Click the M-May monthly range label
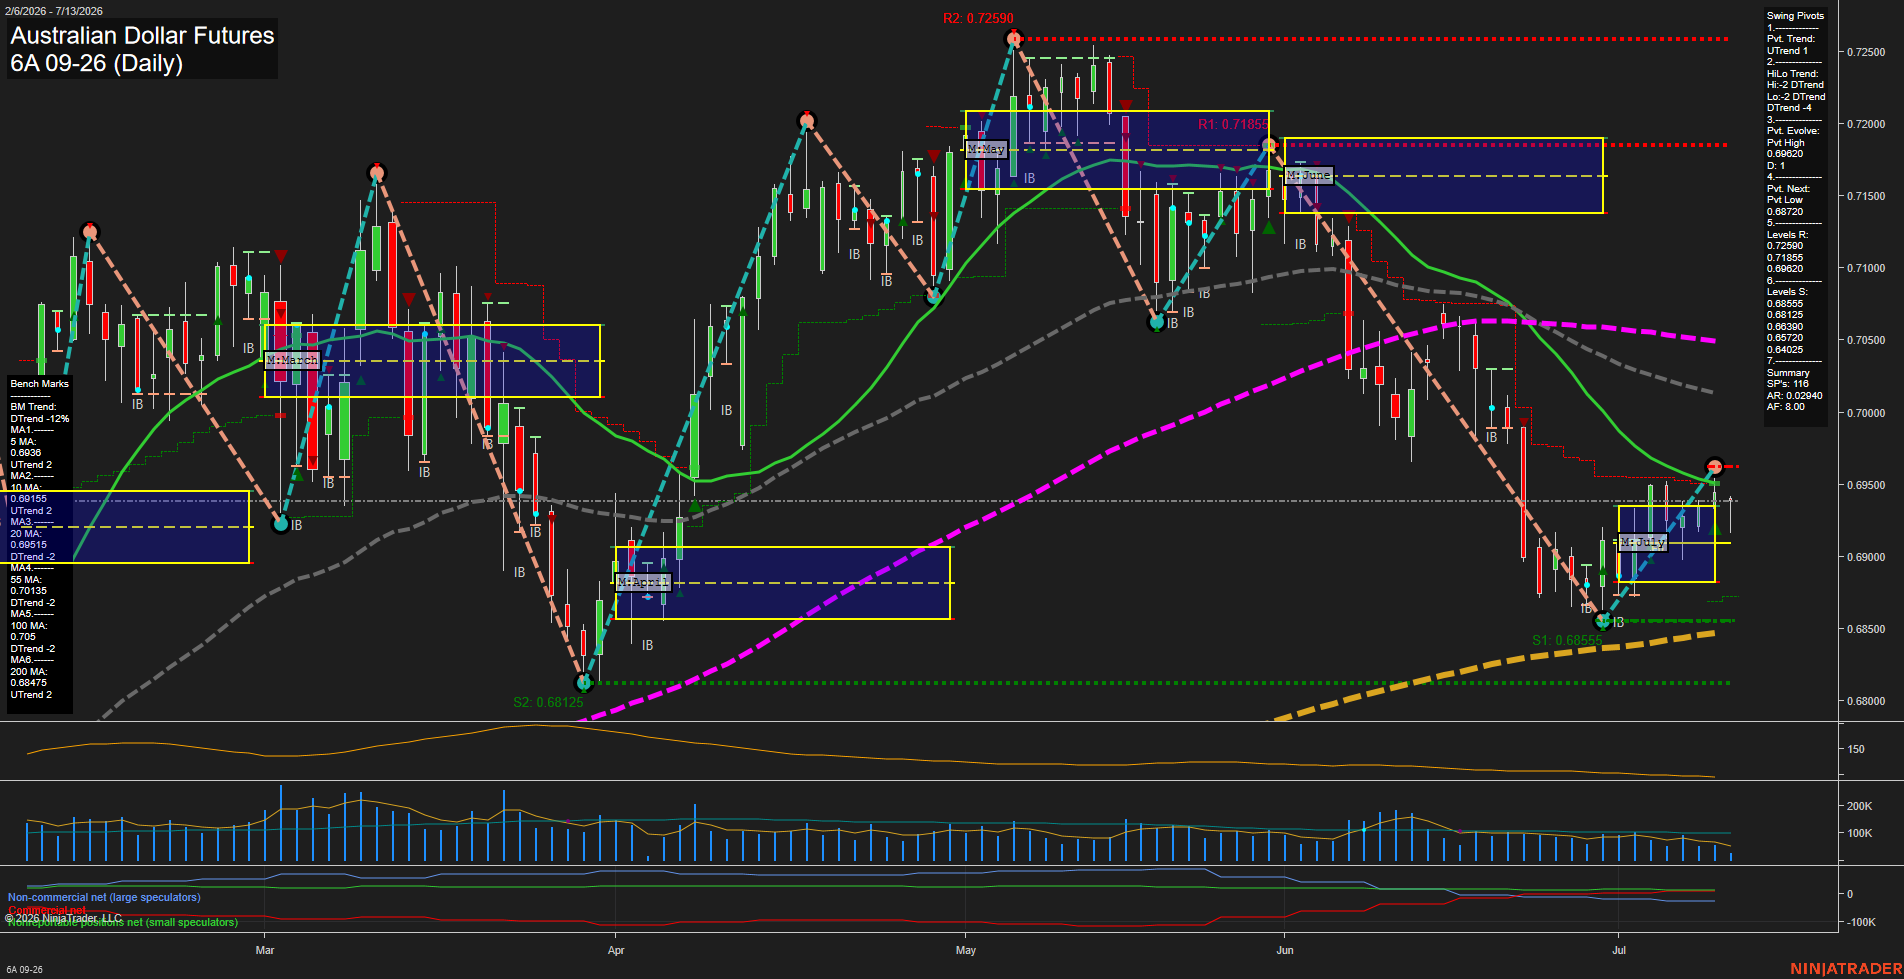Screen dimensions: 1904x979 tap(986, 149)
